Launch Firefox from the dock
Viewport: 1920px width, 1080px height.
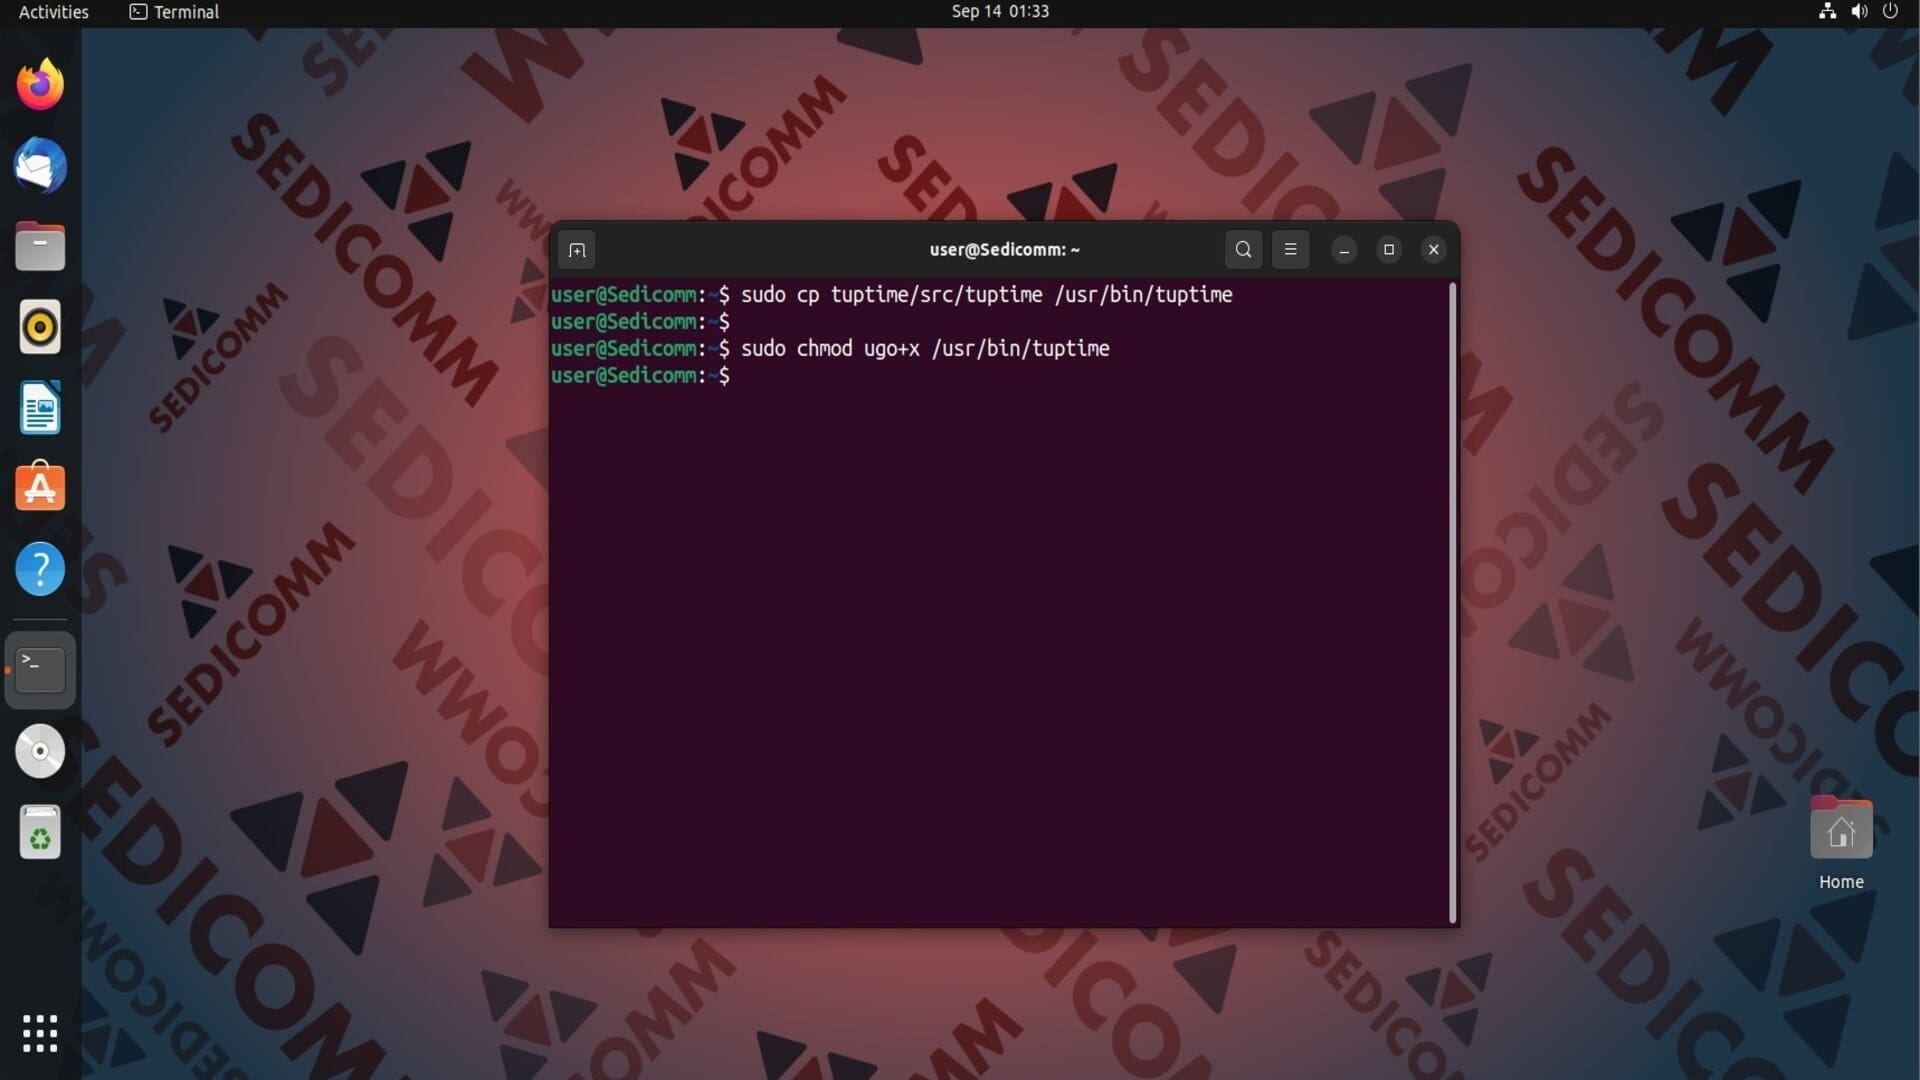(x=40, y=85)
